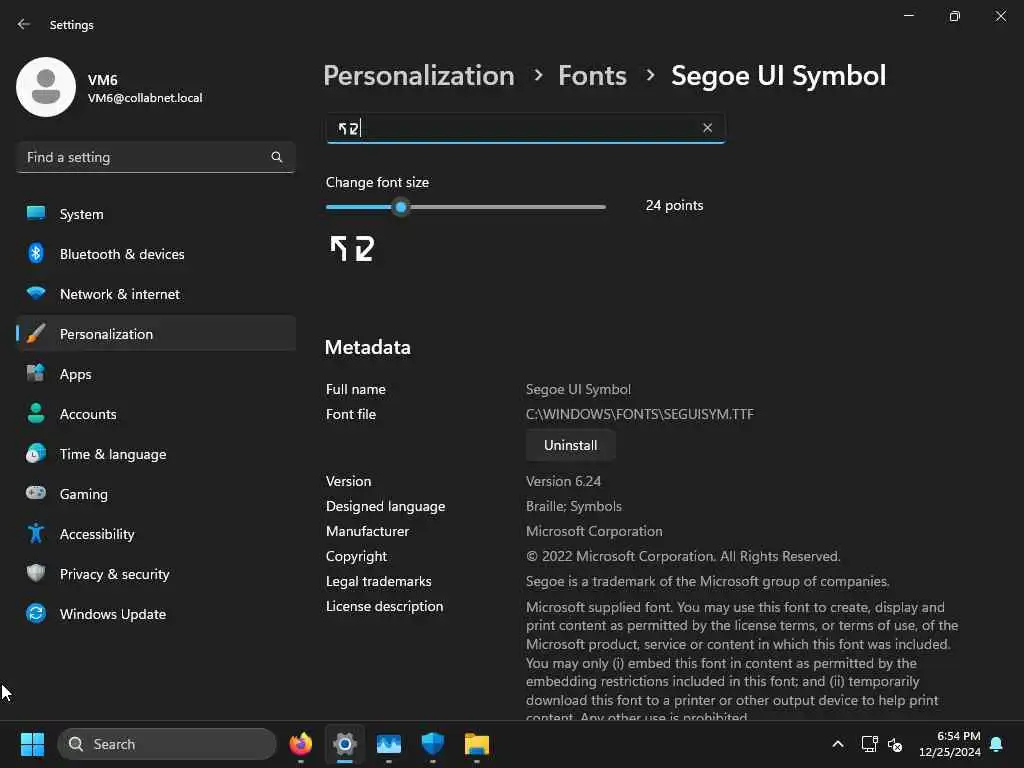The width and height of the screenshot is (1024, 768).
Task: Click the 'Microsoft Corporation' manufacturer value
Action: click(x=594, y=531)
